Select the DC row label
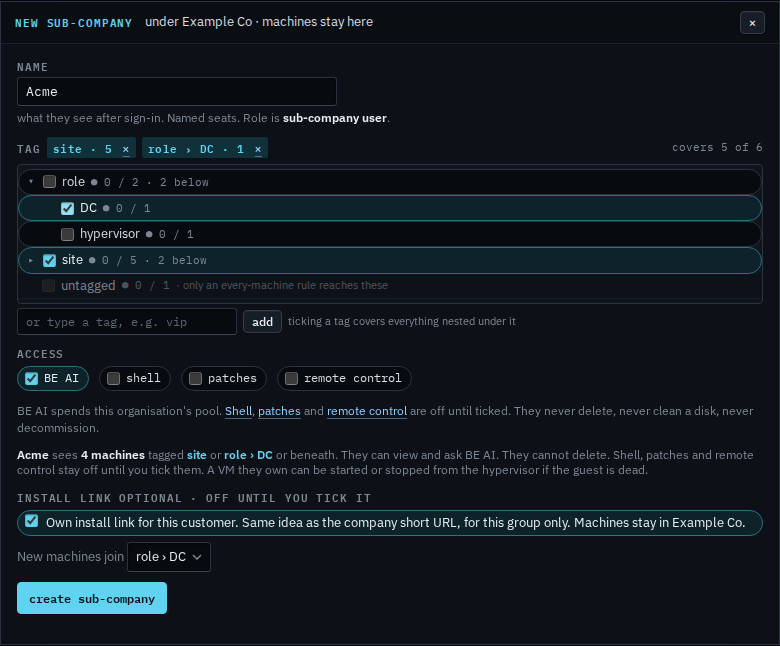The height and width of the screenshot is (646, 780). 88,208
